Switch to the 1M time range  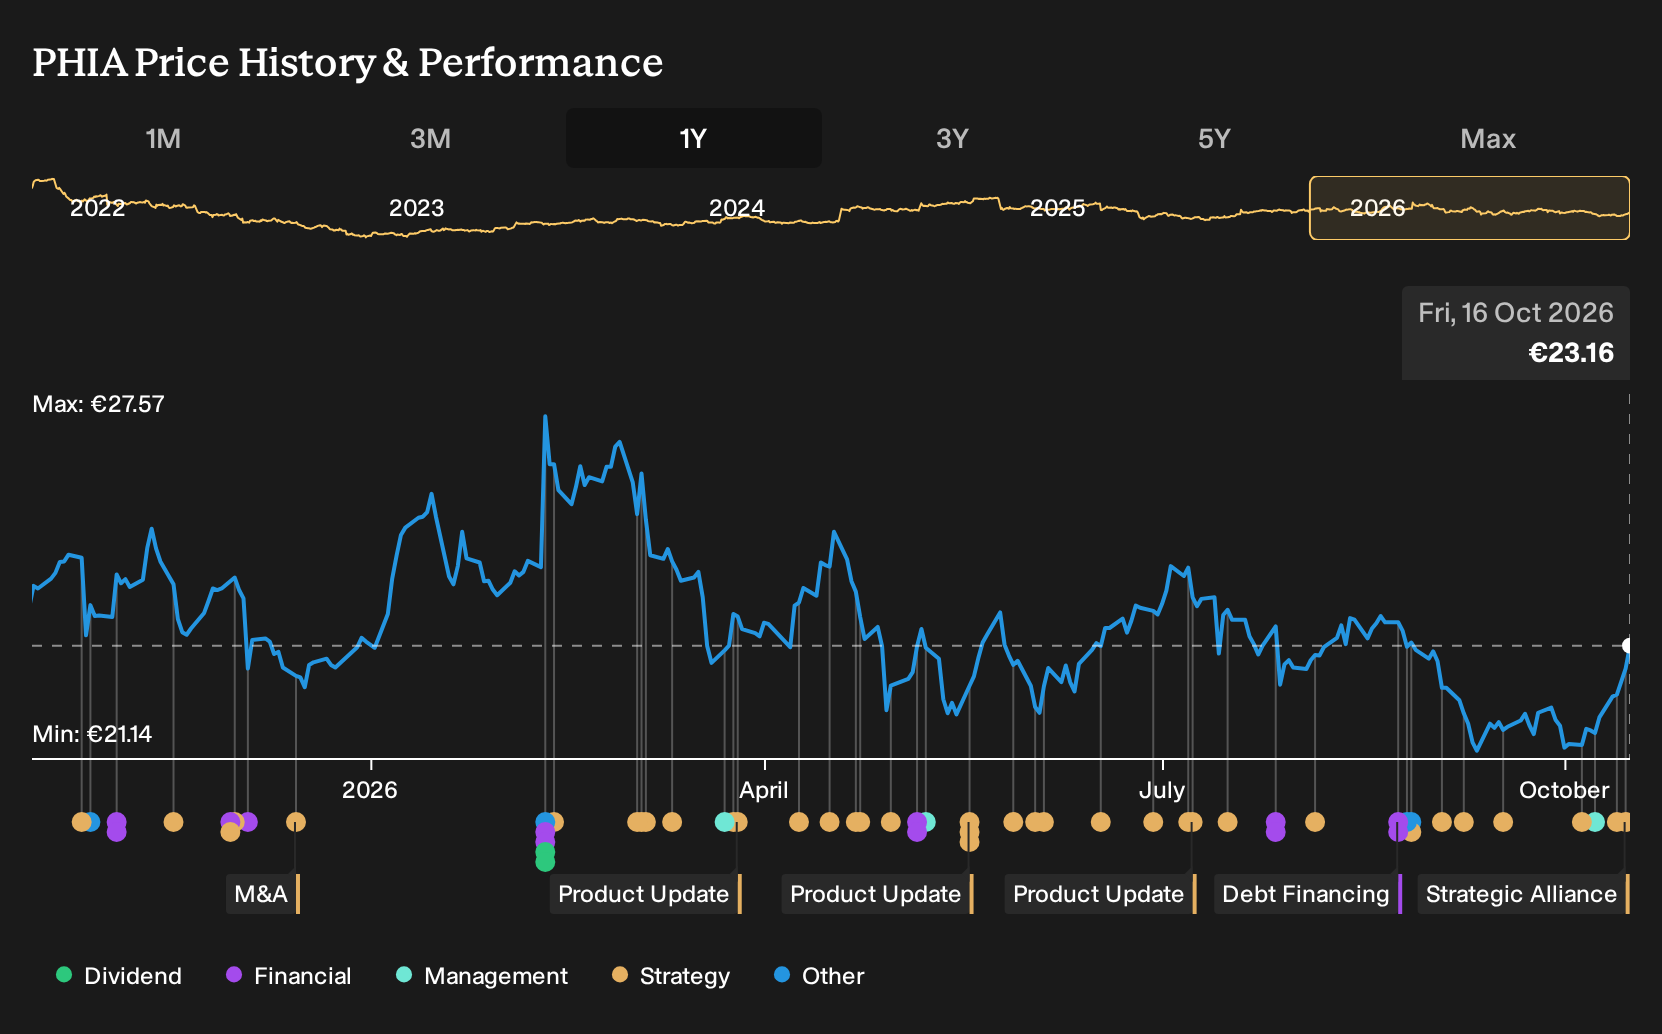pos(163,138)
